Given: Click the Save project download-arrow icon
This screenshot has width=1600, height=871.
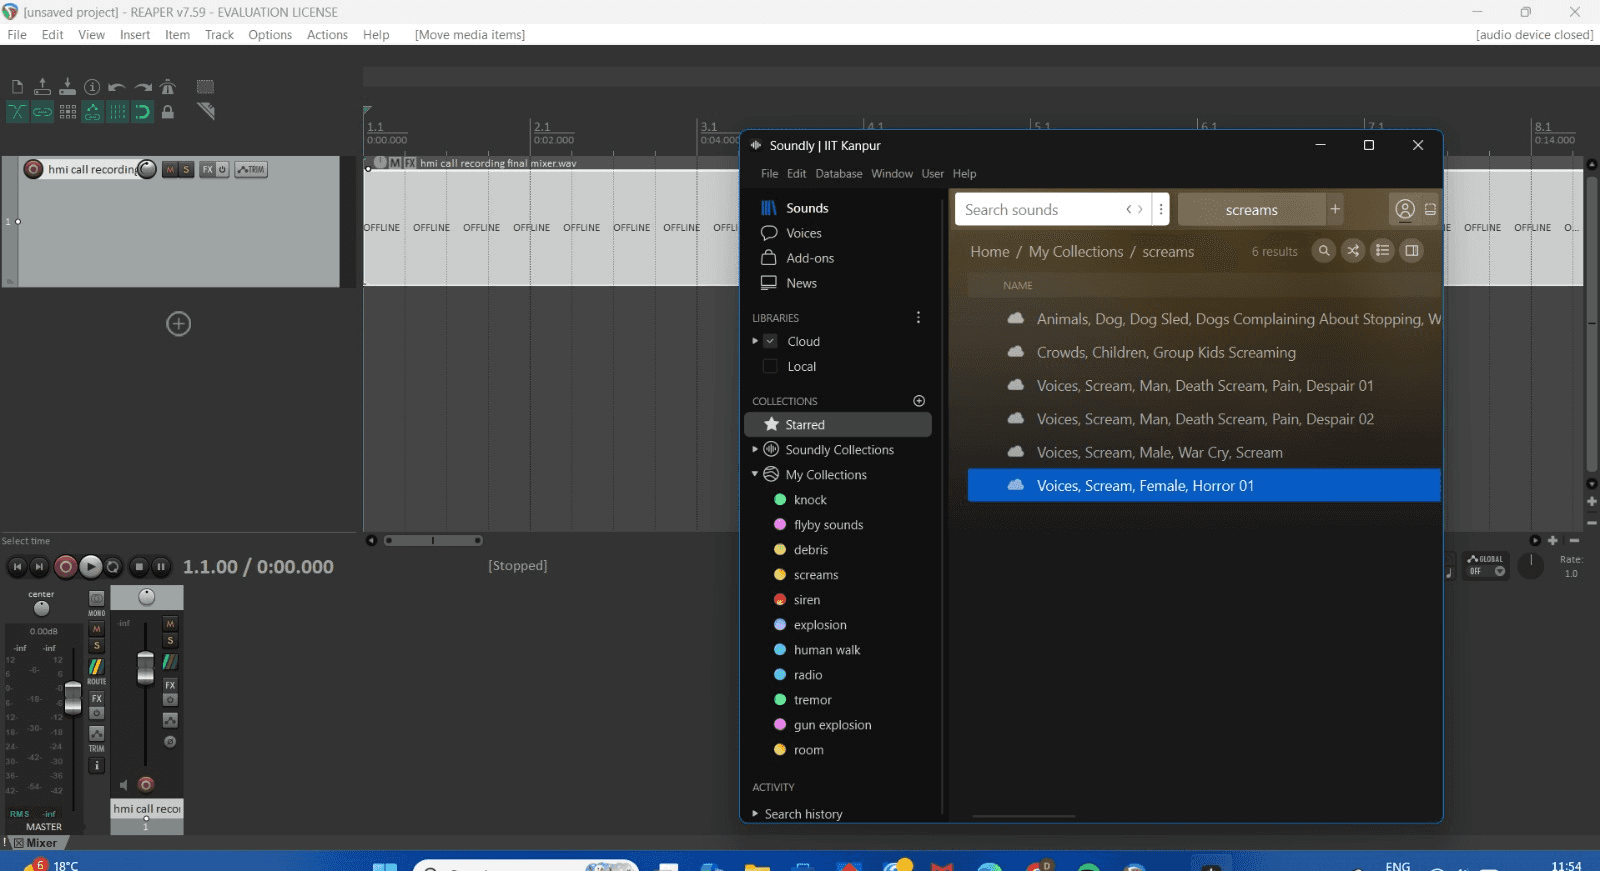Looking at the screenshot, I should point(67,87).
